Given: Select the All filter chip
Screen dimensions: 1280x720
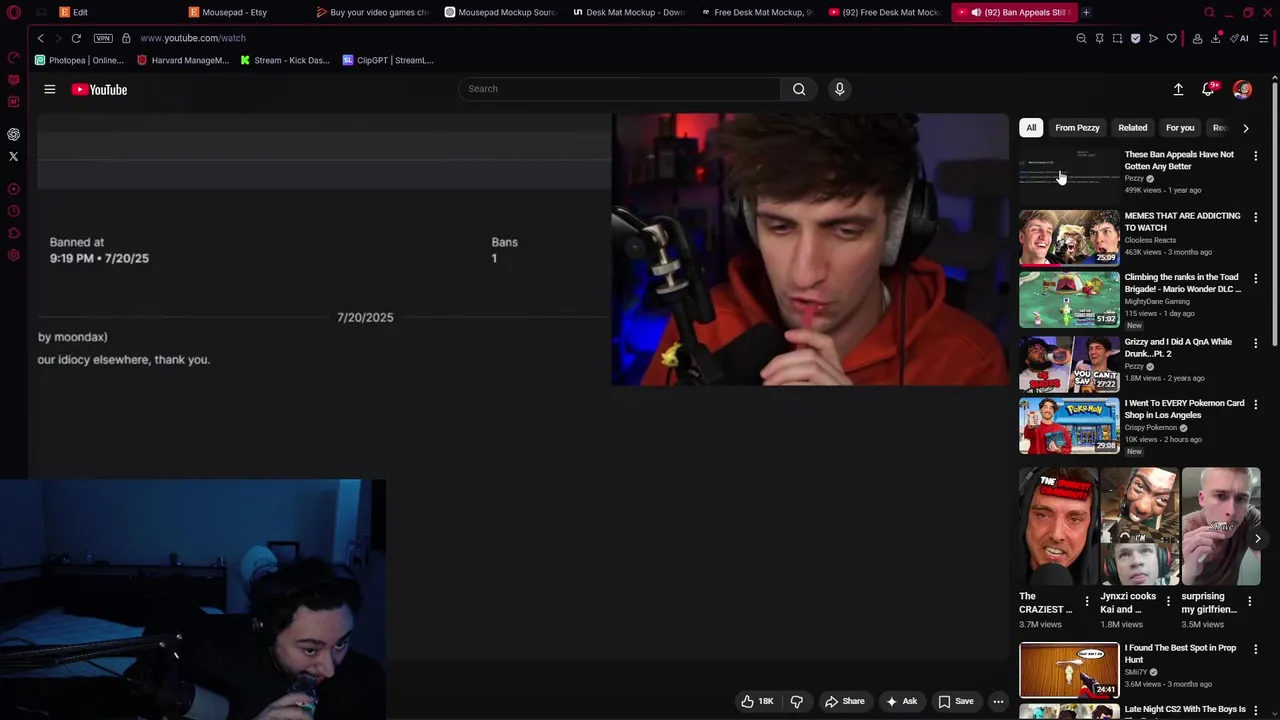Looking at the screenshot, I should [x=1031, y=128].
